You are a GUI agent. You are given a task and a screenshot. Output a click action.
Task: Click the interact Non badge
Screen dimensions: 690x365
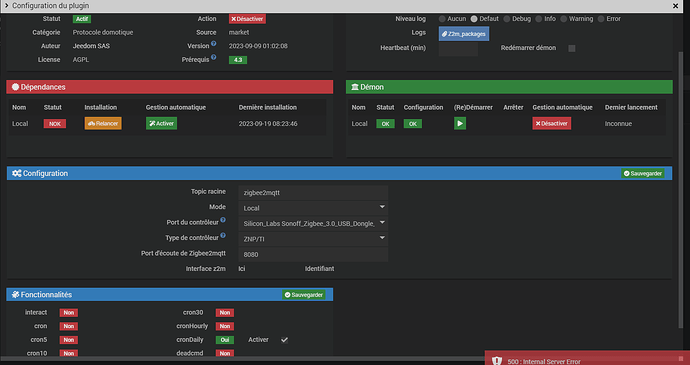69,313
